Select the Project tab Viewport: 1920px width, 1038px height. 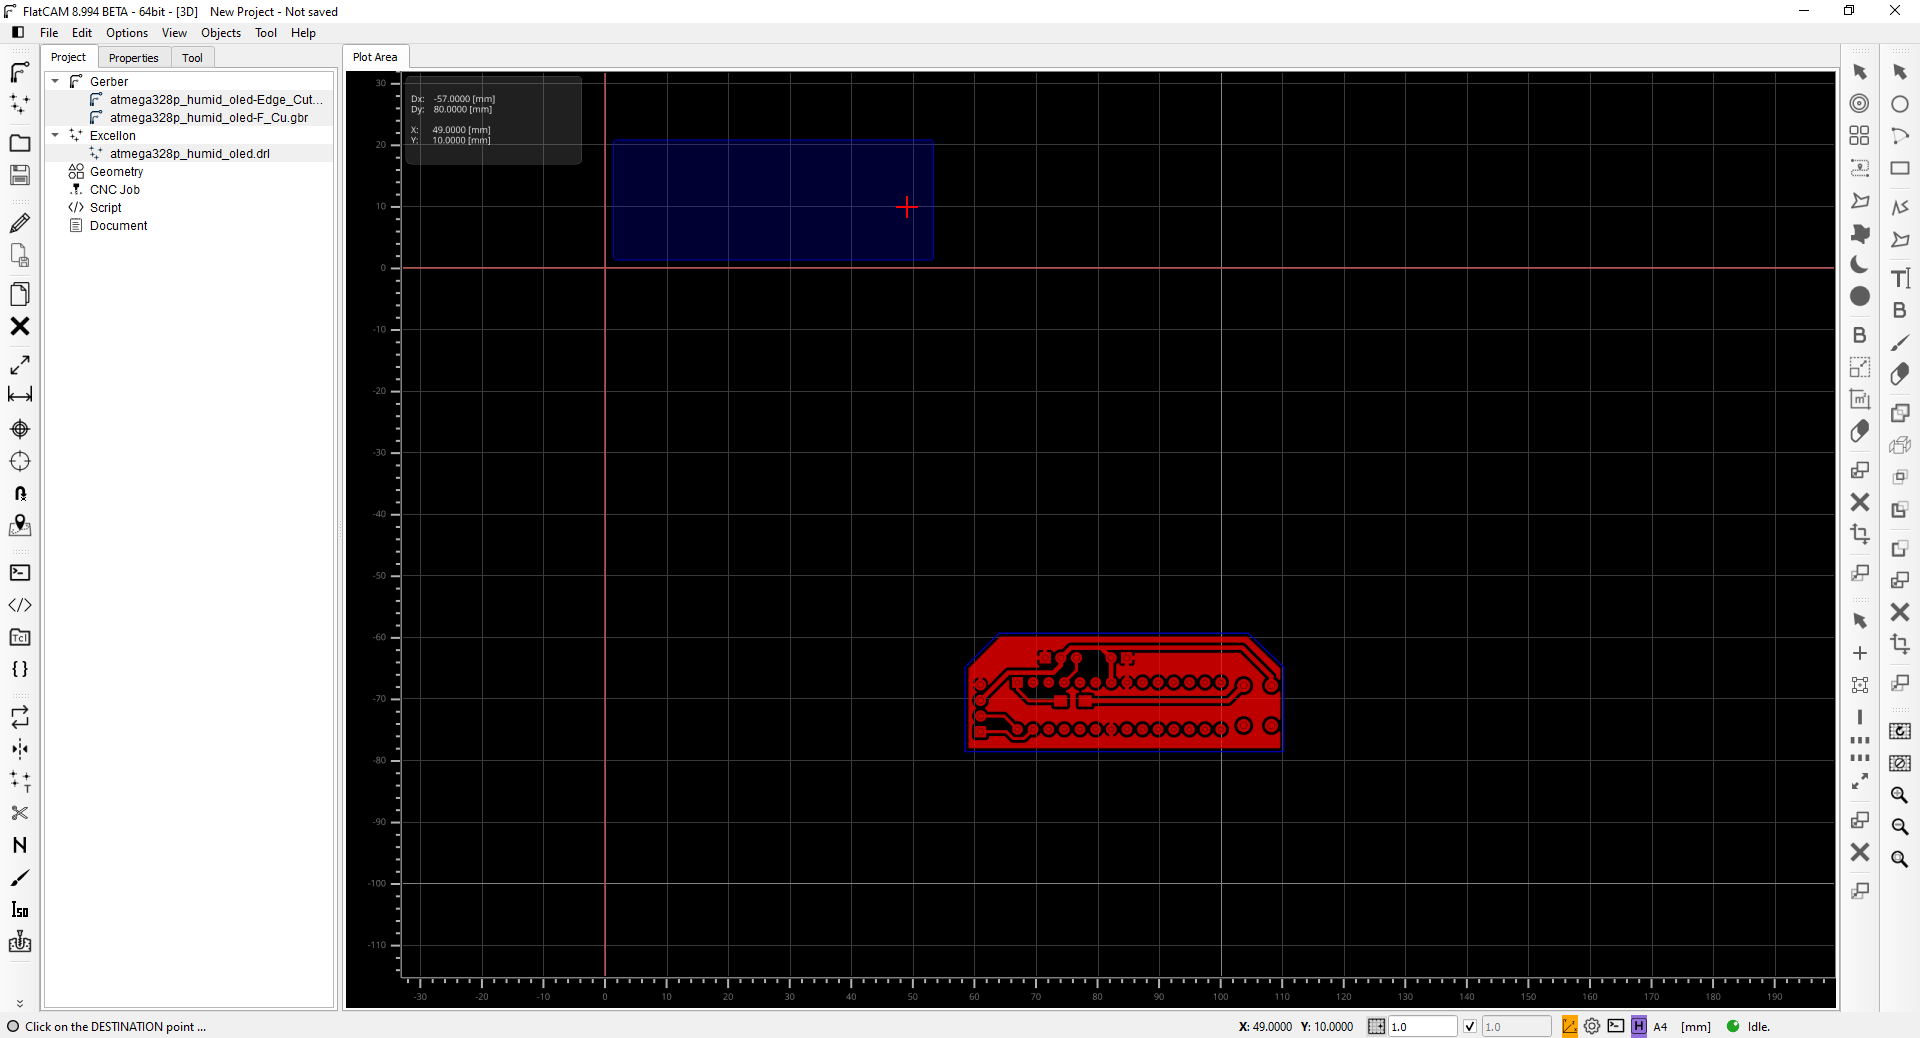coord(69,57)
